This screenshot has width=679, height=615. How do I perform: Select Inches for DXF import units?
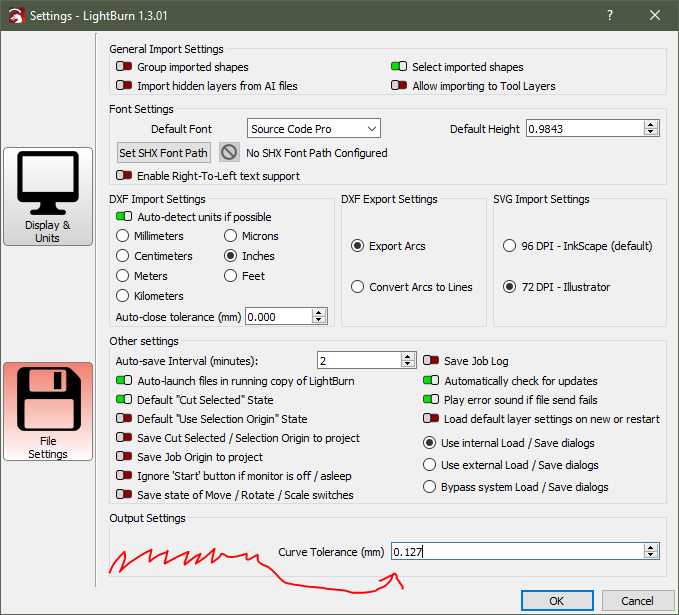[x=230, y=256]
